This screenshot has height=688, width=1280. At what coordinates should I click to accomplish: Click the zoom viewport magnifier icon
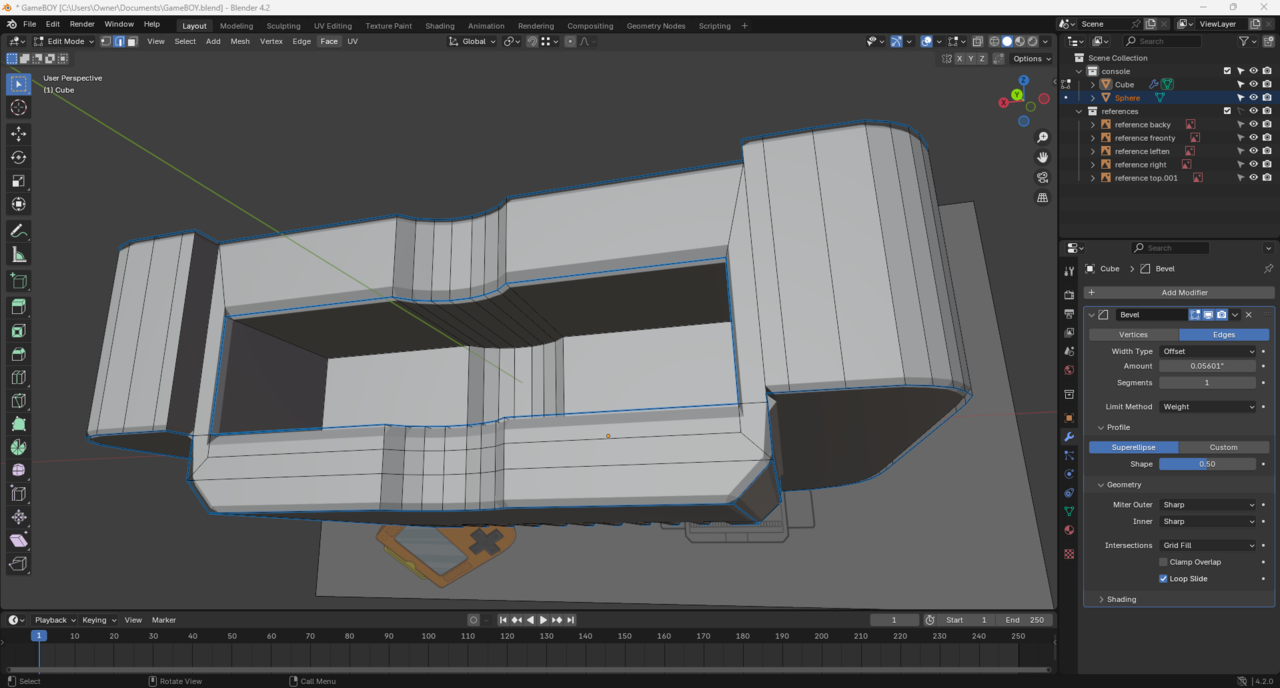pyautogui.click(x=1042, y=137)
